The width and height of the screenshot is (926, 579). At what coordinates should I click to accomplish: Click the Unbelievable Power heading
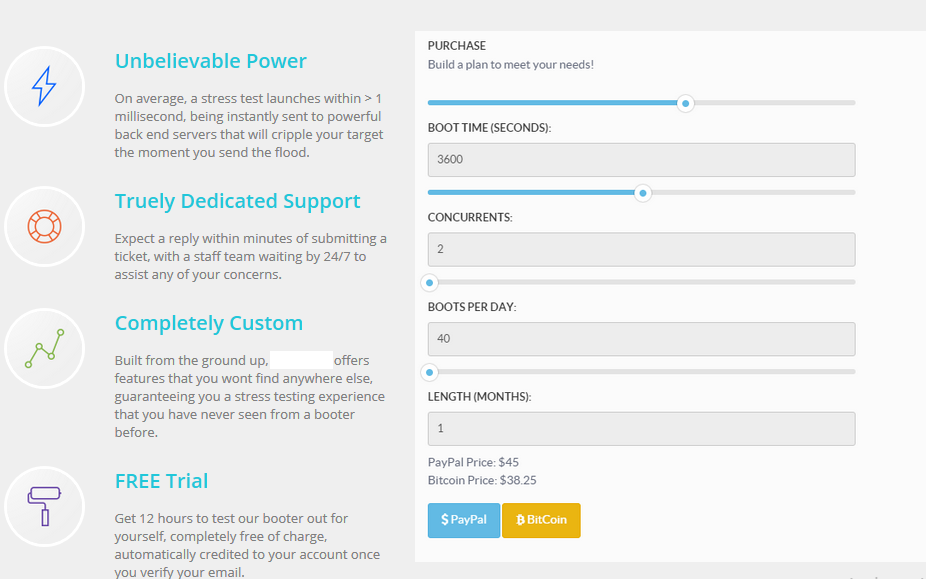click(x=211, y=61)
